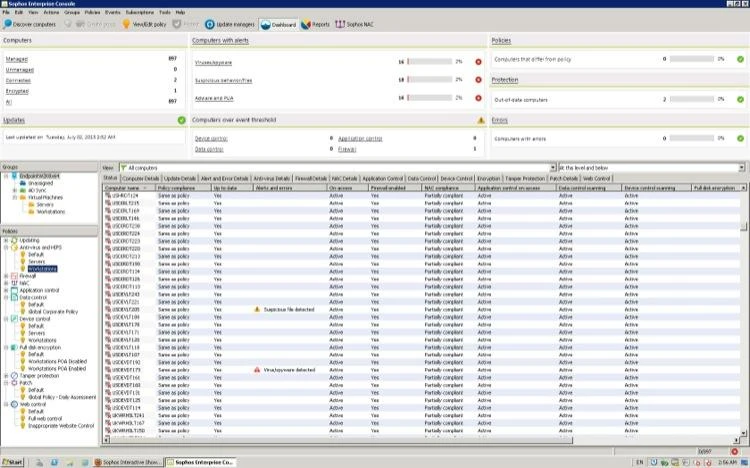Select the Servers group folder
The image size is (750, 468).
pos(32,205)
